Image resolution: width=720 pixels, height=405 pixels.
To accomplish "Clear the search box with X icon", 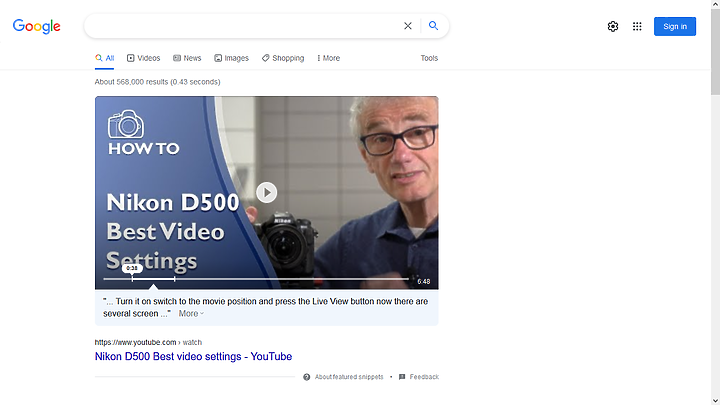I will tap(408, 26).
